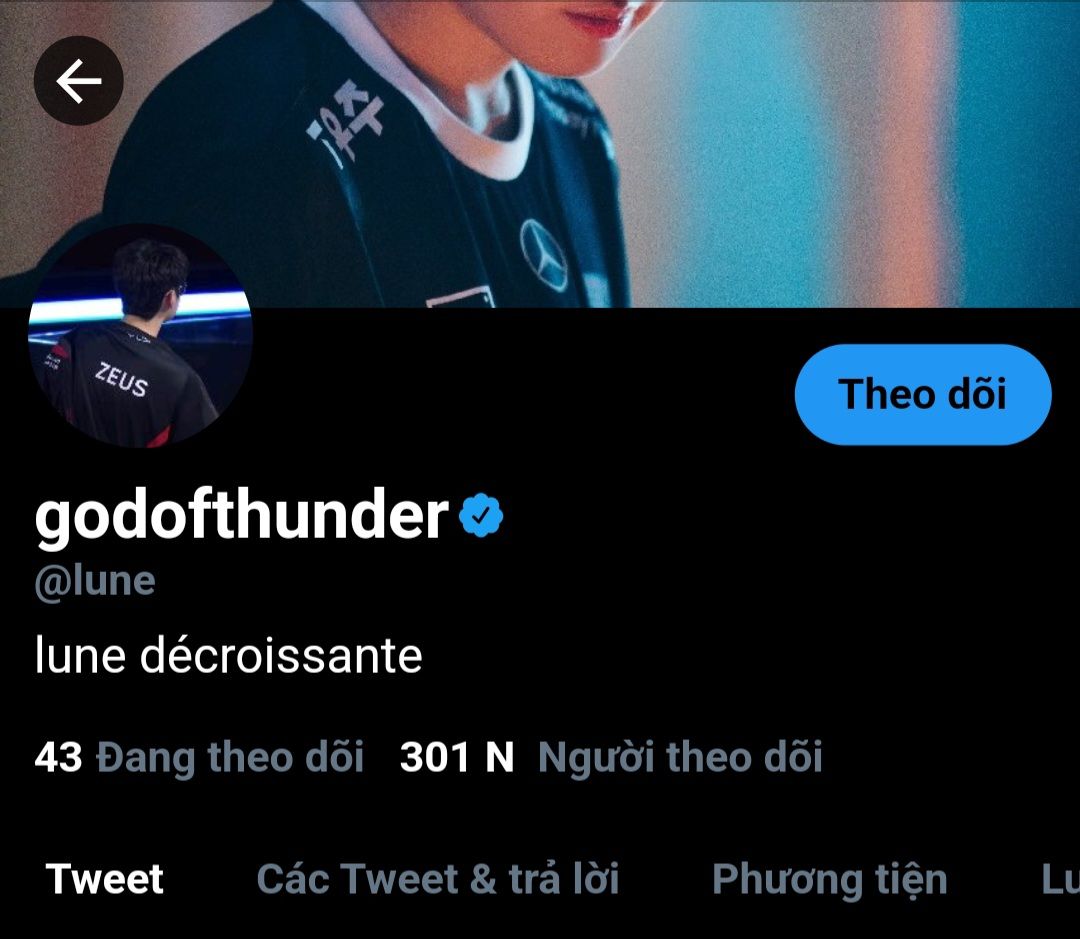Go back using the arrow icon
Screen dimensions: 1080x939
(79, 81)
